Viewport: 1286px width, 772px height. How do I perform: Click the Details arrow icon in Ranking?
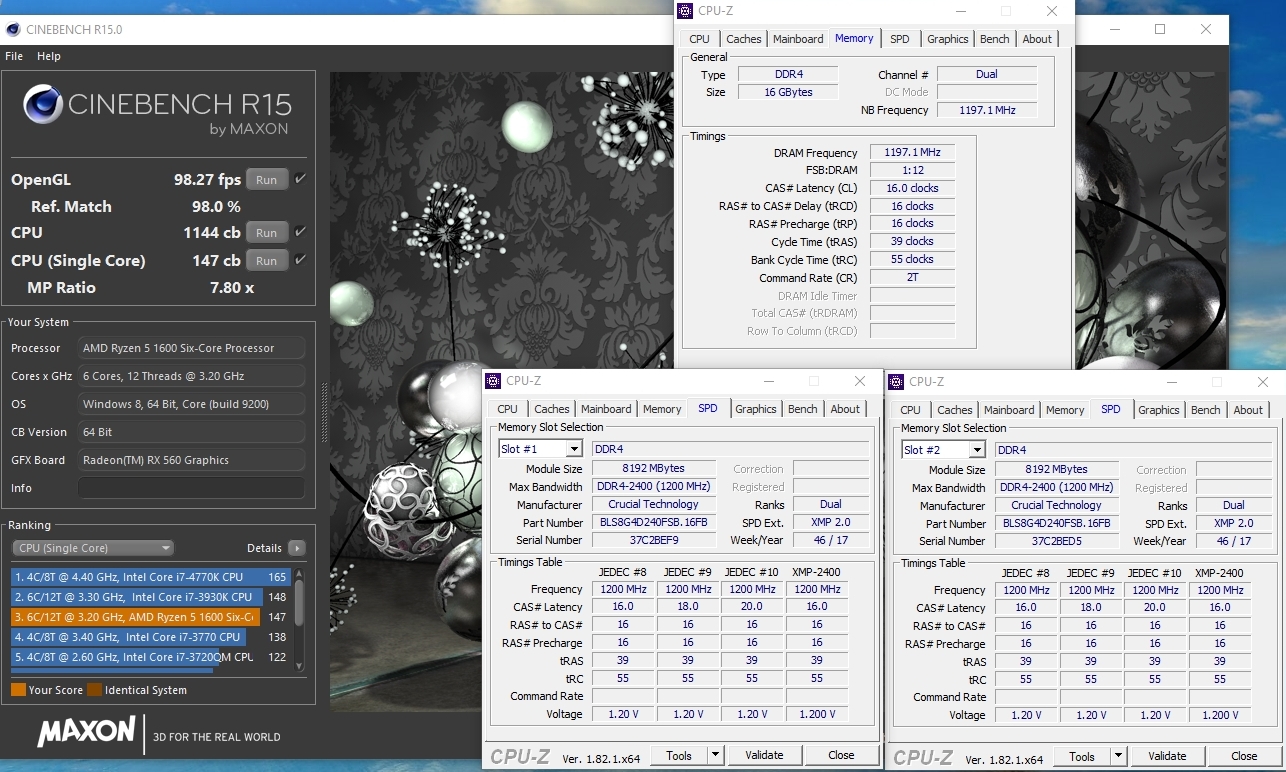[296, 548]
